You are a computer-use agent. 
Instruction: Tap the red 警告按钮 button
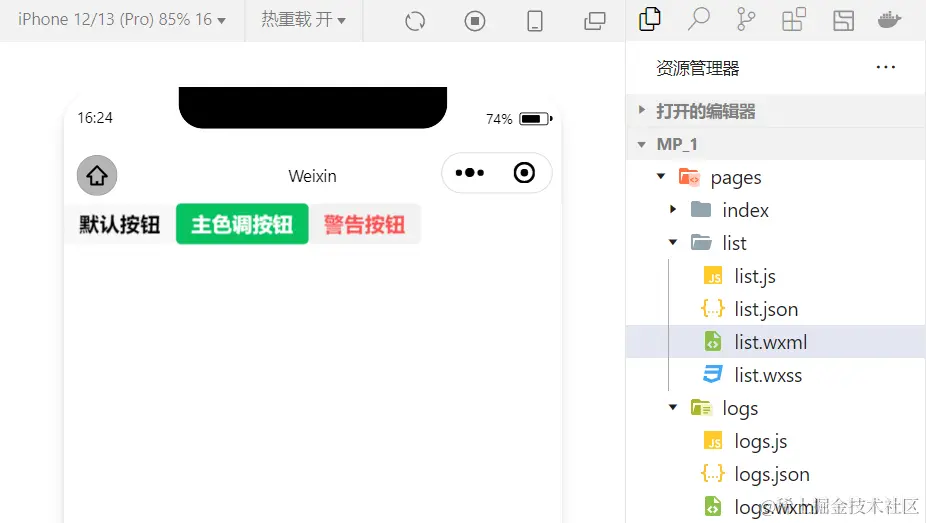(364, 224)
